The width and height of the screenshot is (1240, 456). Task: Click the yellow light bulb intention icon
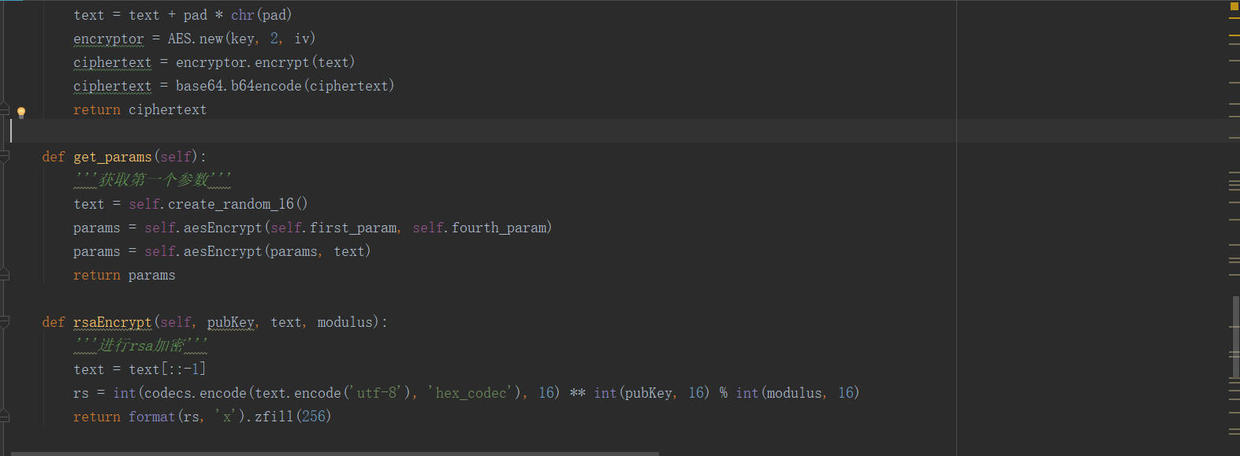(x=21, y=112)
